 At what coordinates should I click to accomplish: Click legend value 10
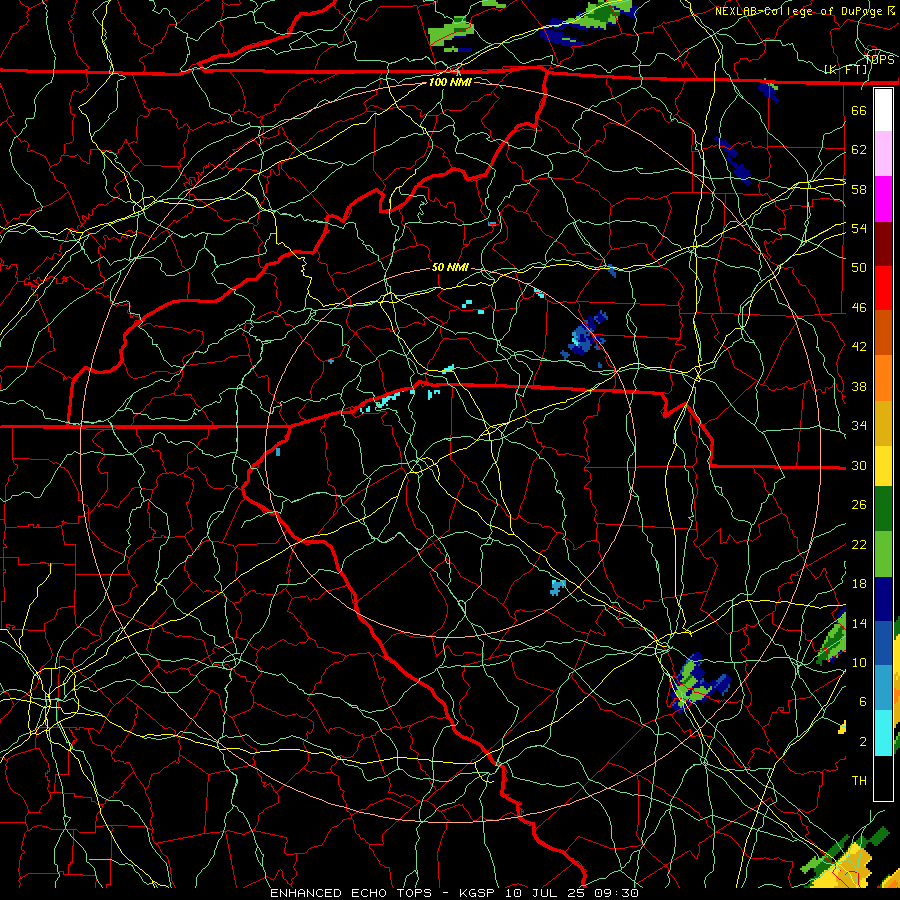coord(859,663)
